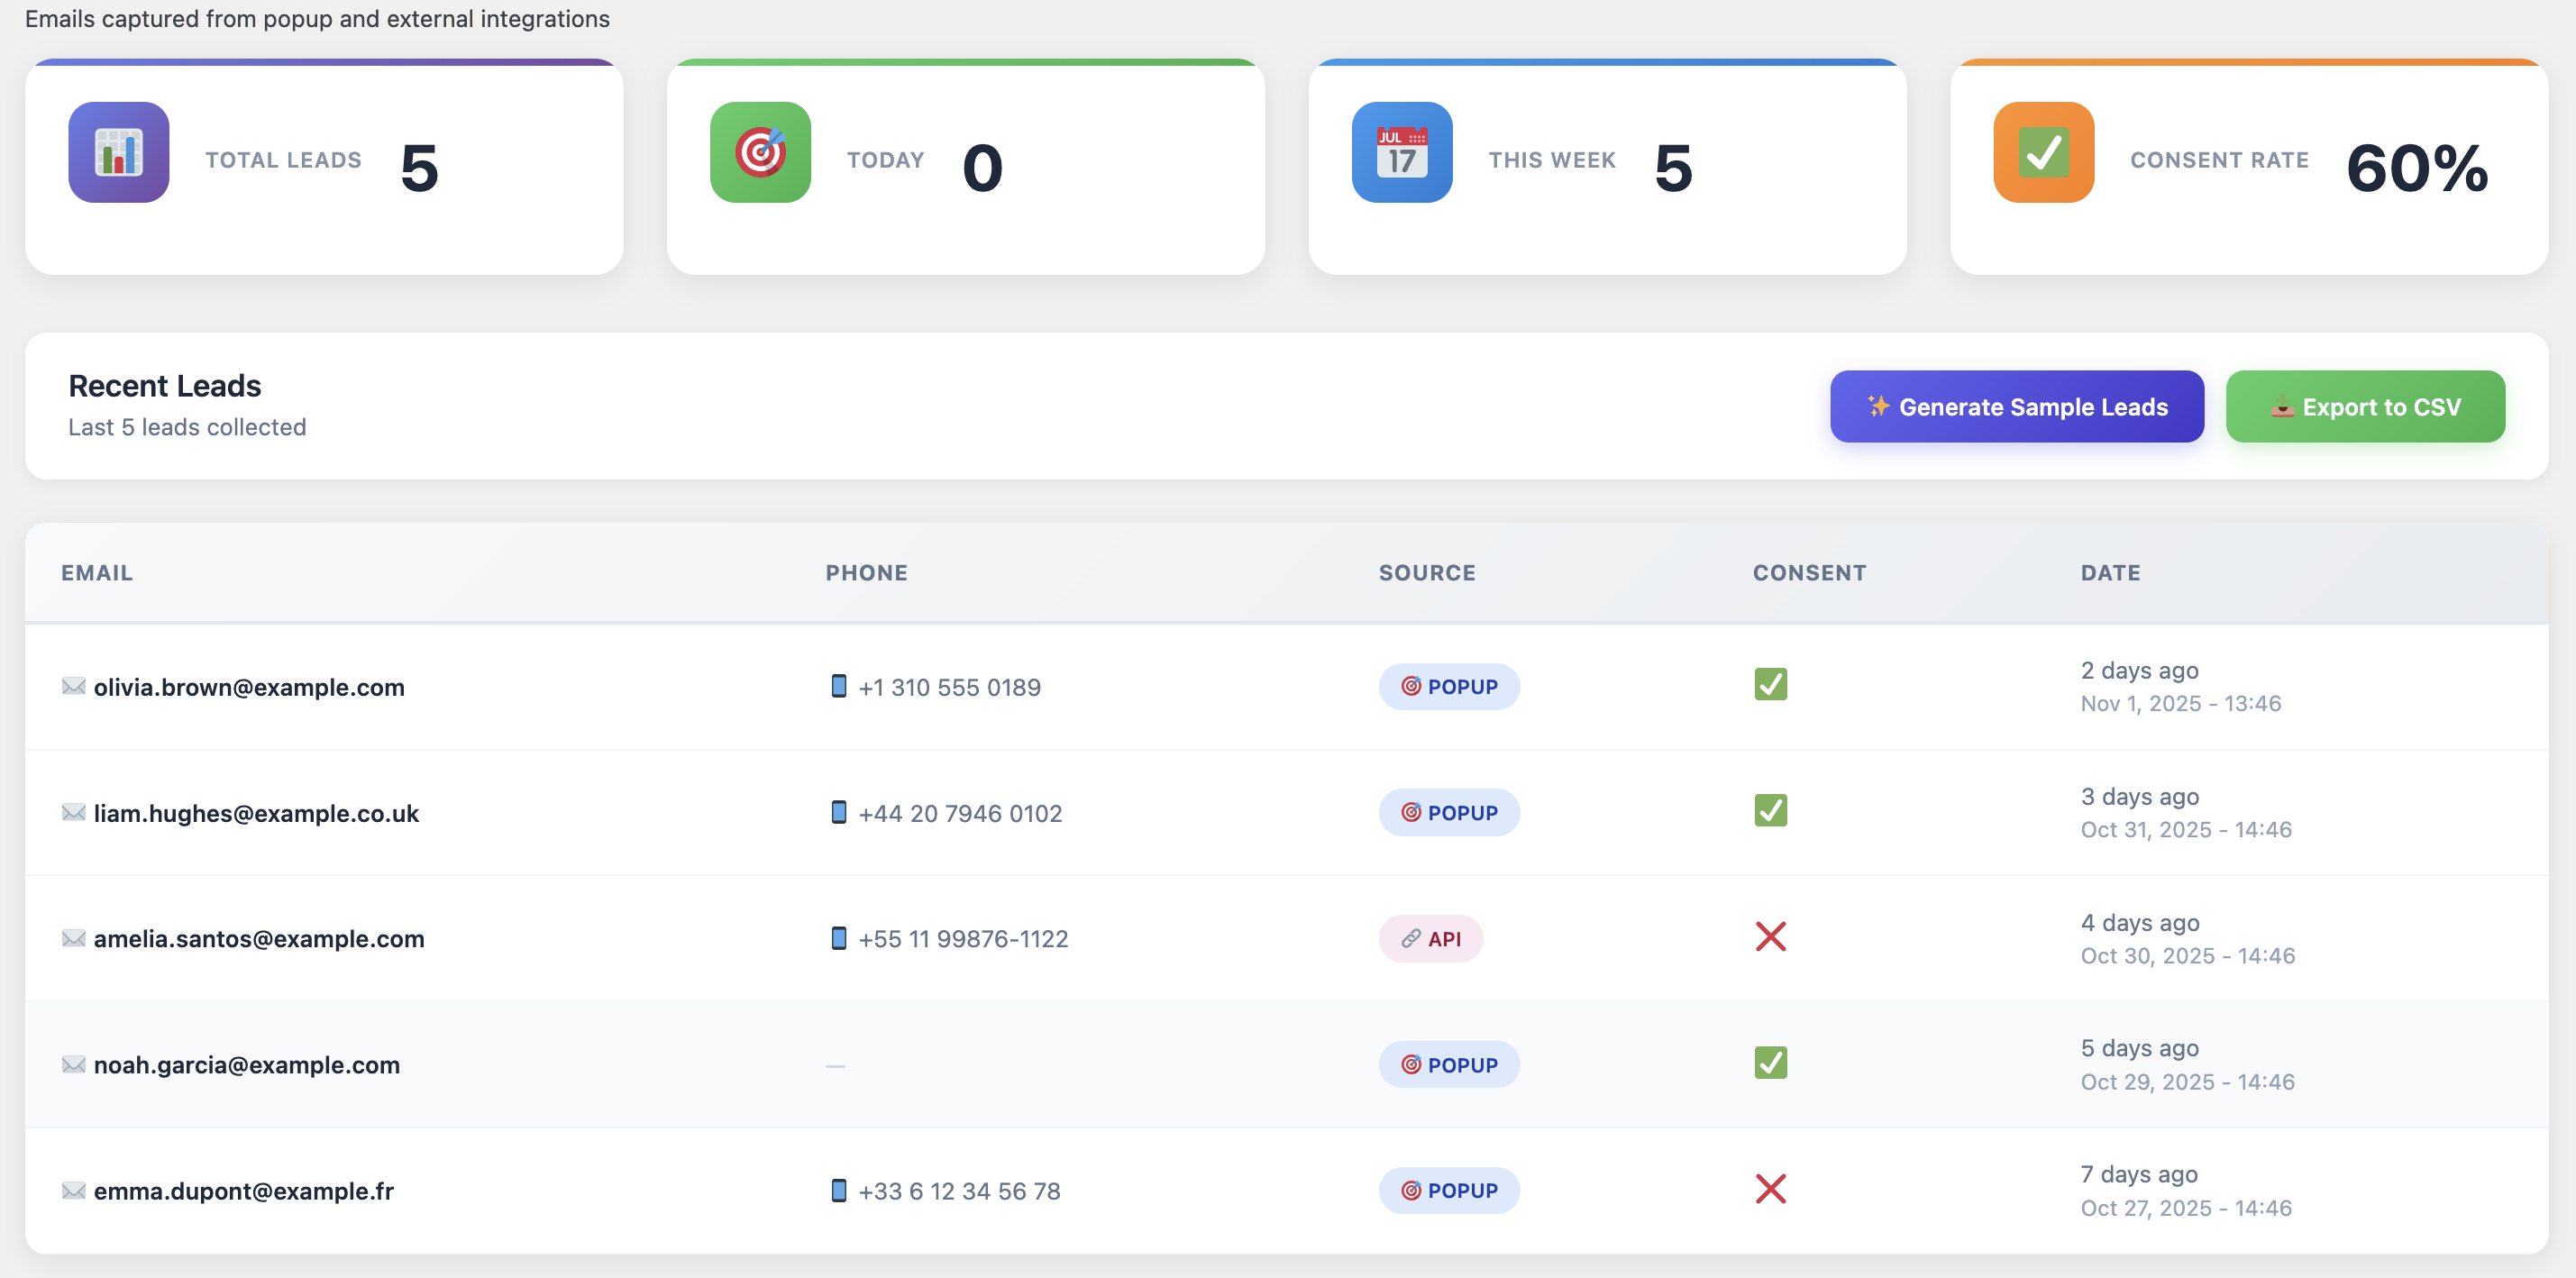Screen dimensions: 2576x1278
Task: Select email olivia.brown@example.com
Action: 249,687
